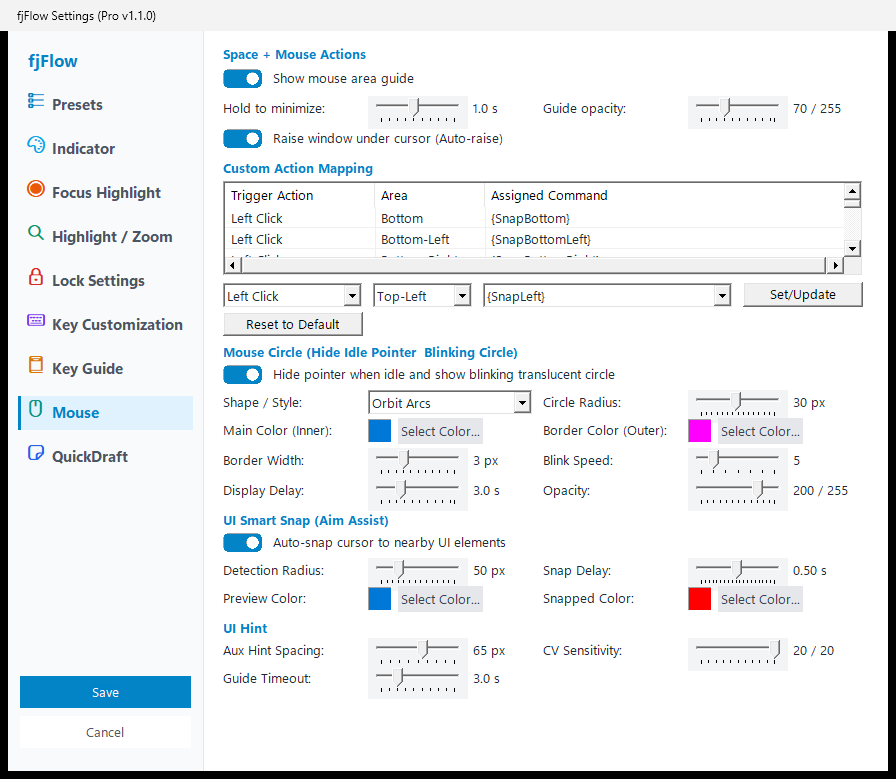896x779 pixels.
Task: Click the Display Delay slider
Action: (x=418, y=493)
